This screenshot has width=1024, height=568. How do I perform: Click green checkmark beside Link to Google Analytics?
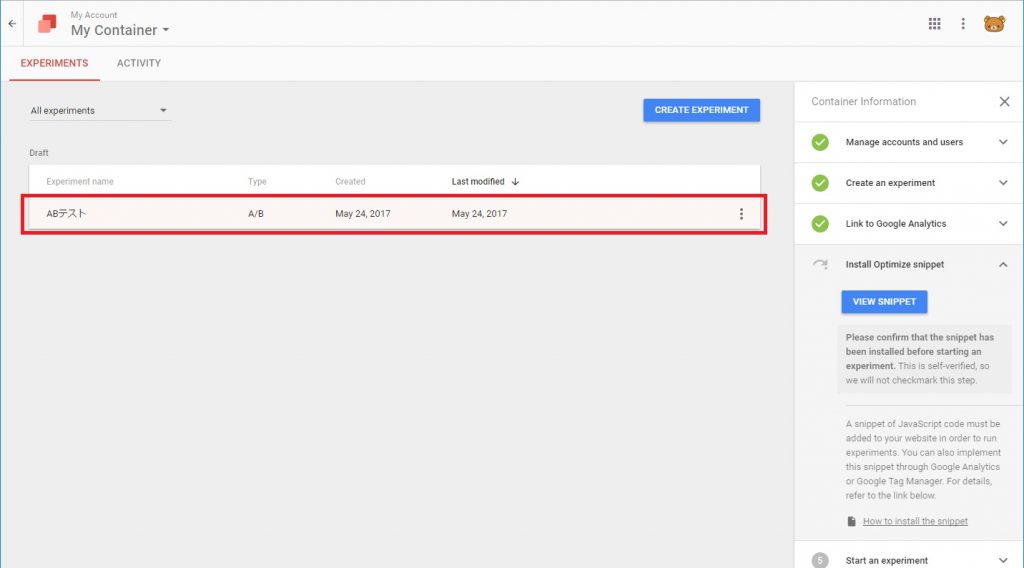(820, 224)
